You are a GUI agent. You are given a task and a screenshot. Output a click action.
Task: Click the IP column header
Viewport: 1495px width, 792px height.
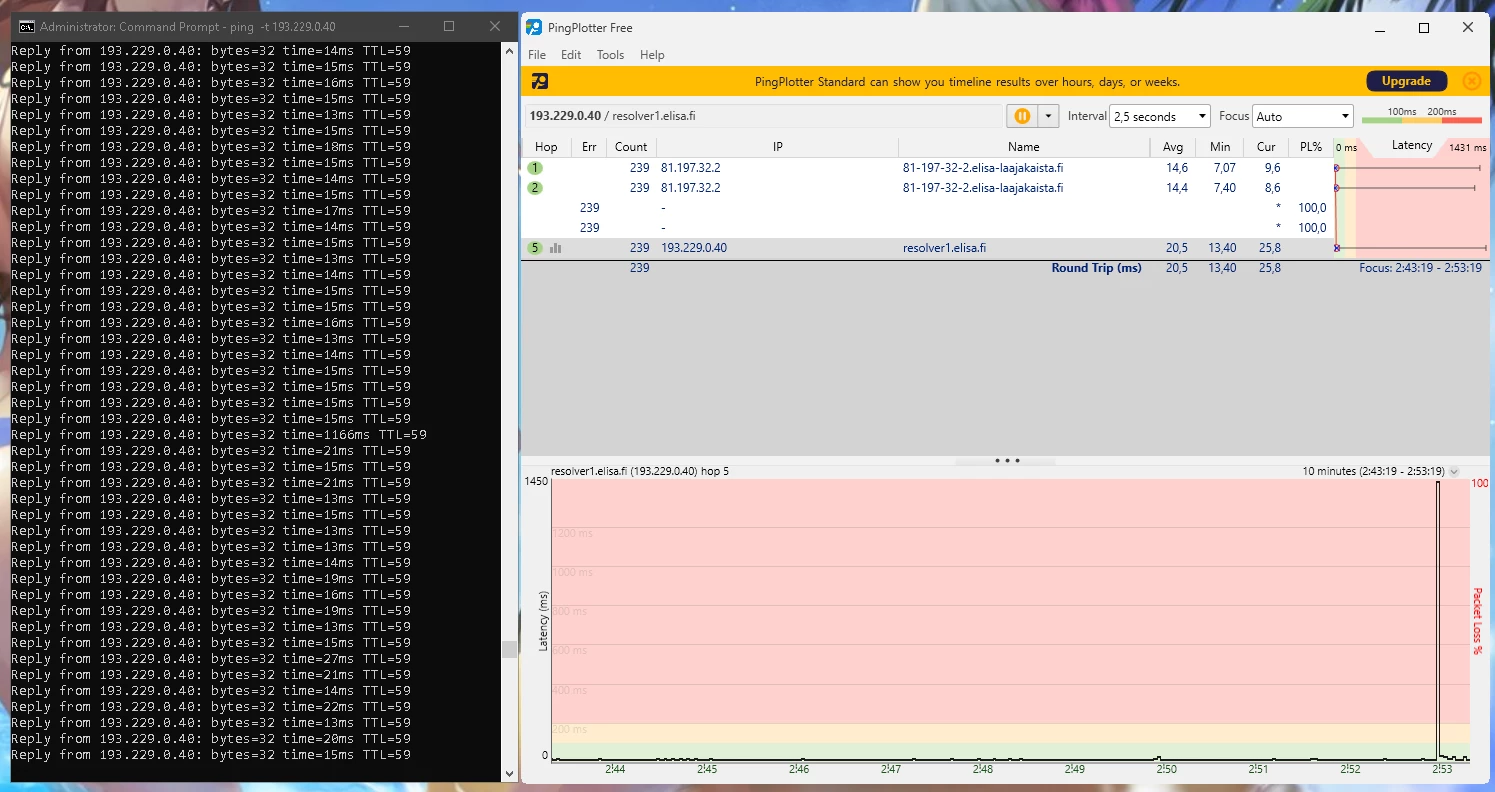tap(777, 147)
